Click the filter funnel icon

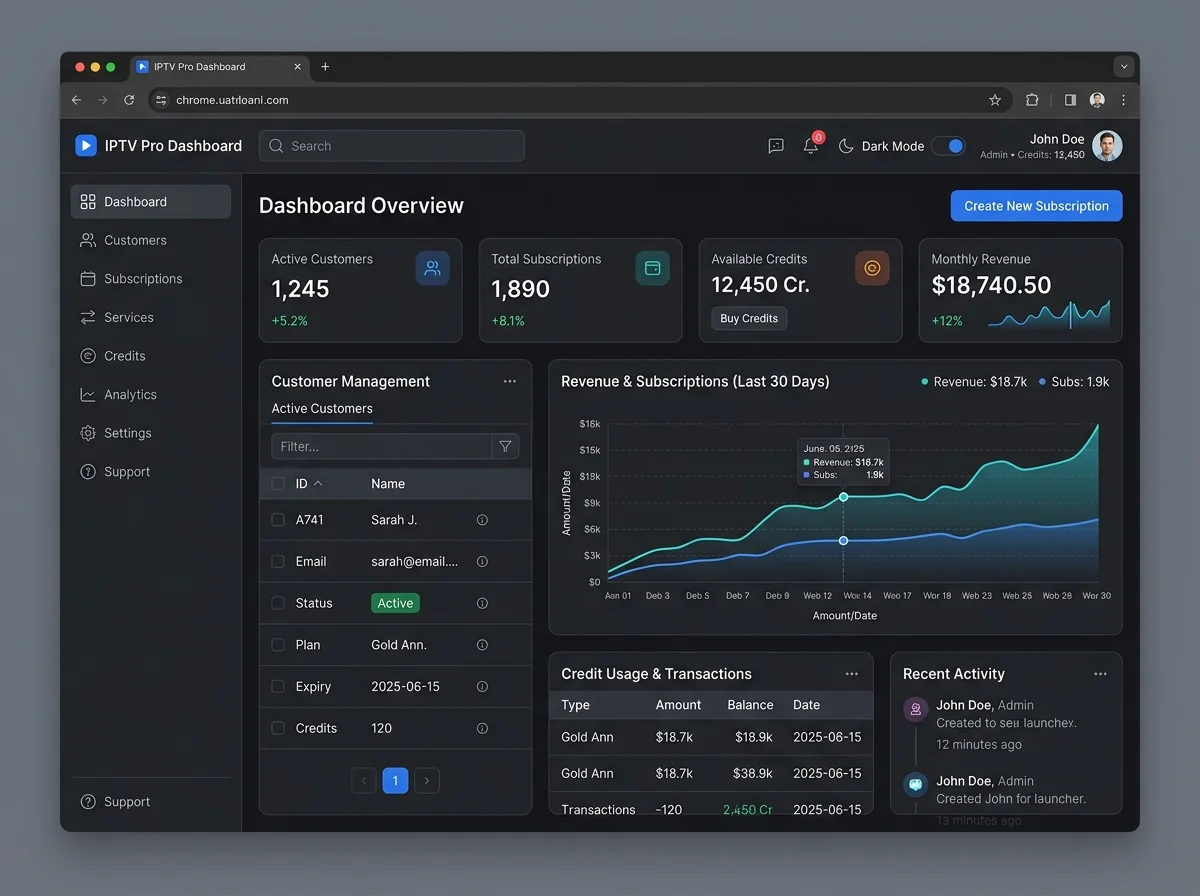click(505, 446)
